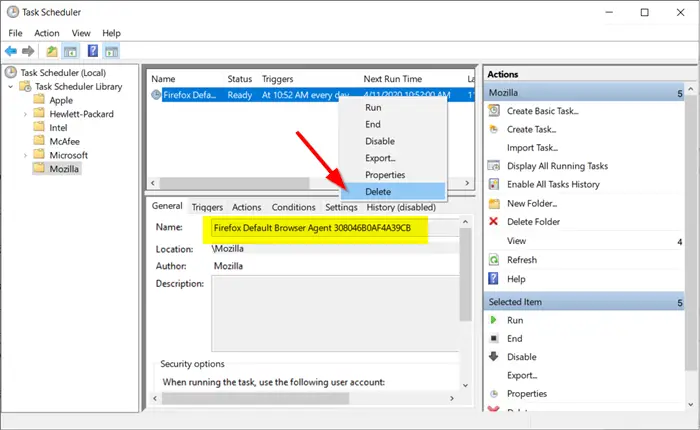Collapse the Selected Item section header
Image resolution: width=700 pixels, height=430 pixels.
(x=679, y=302)
